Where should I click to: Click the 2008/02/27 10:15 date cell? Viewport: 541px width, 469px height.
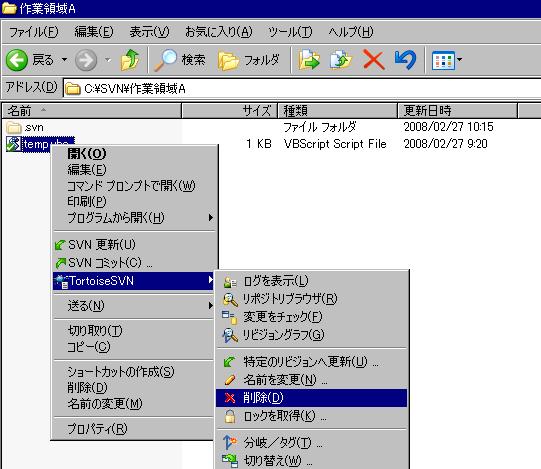point(448,127)
